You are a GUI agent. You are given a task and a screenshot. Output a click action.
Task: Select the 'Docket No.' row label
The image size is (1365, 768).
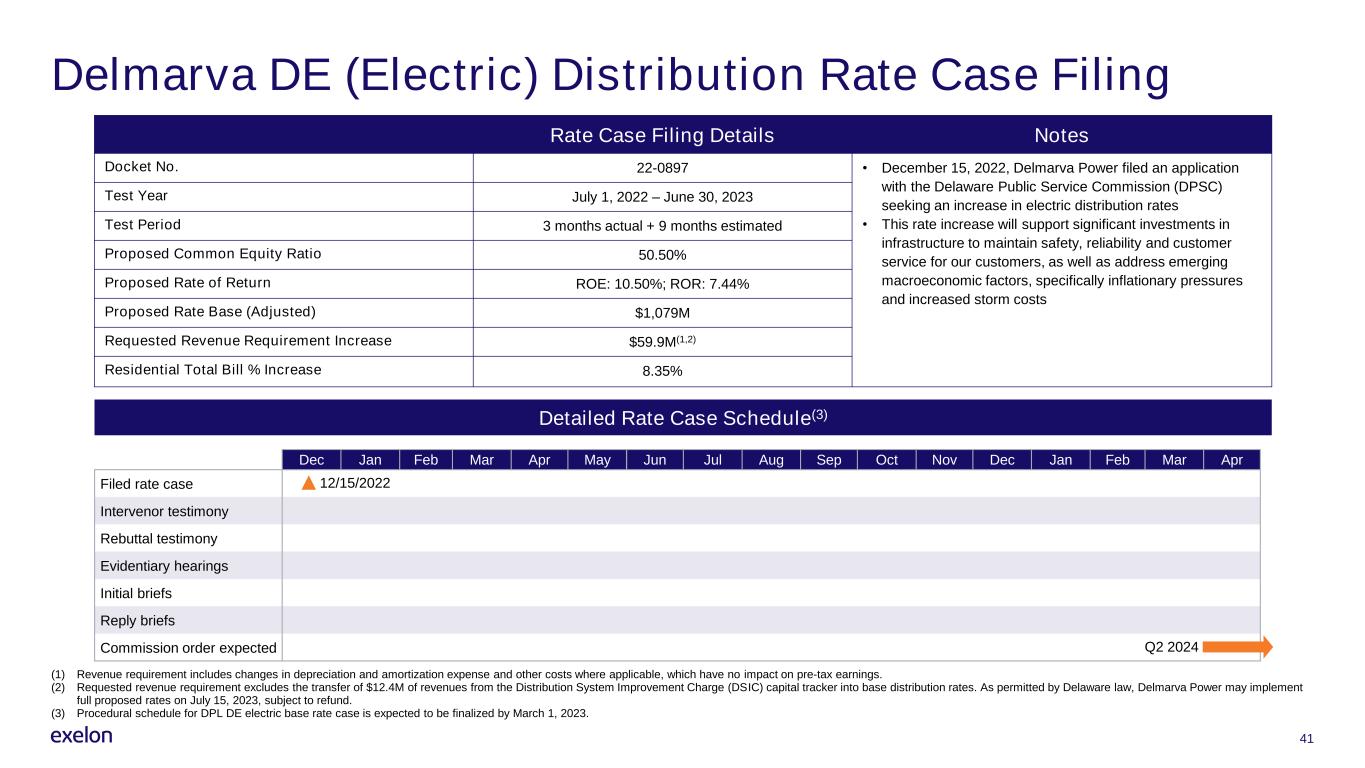pyautogui.click(x=142, y=167)
